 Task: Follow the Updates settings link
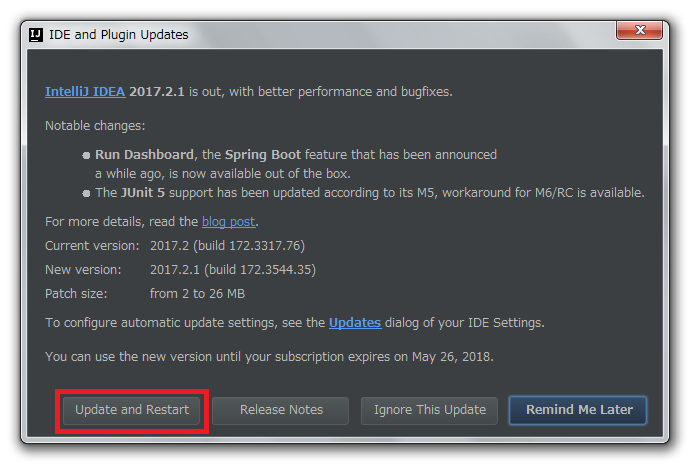click(355, 323)
